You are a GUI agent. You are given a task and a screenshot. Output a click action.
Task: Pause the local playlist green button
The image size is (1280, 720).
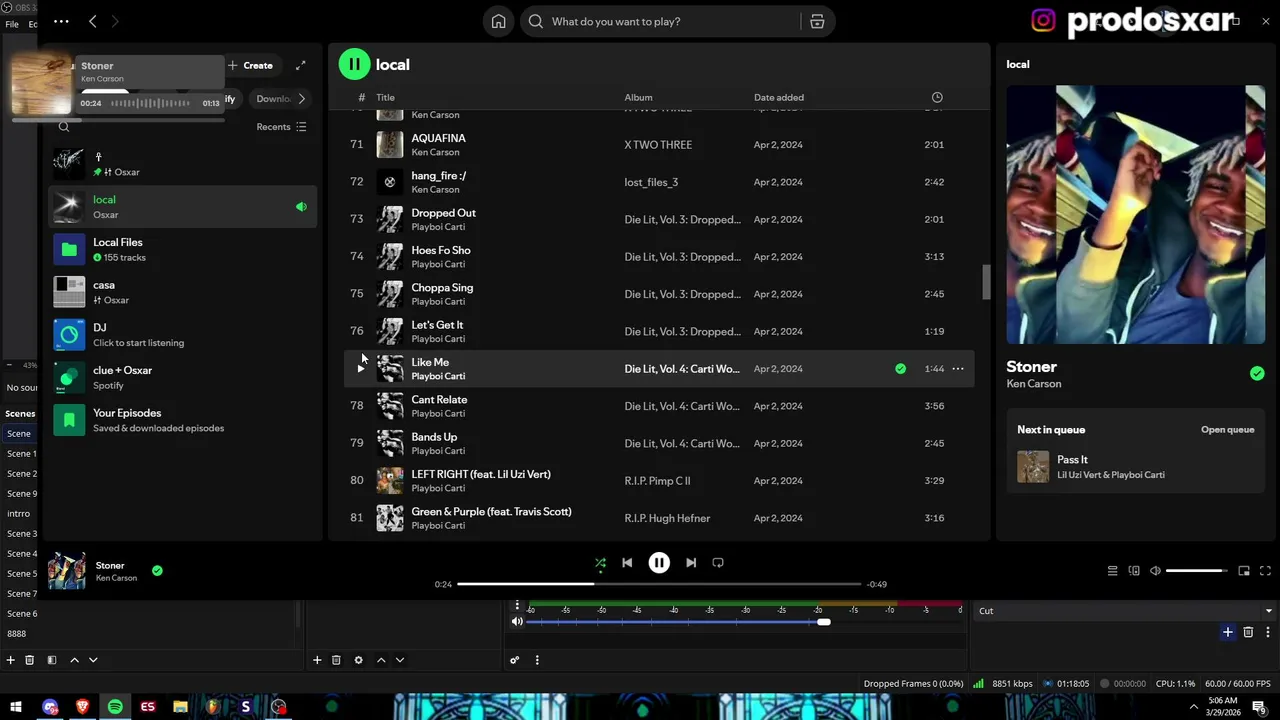[x=354, y=64]
